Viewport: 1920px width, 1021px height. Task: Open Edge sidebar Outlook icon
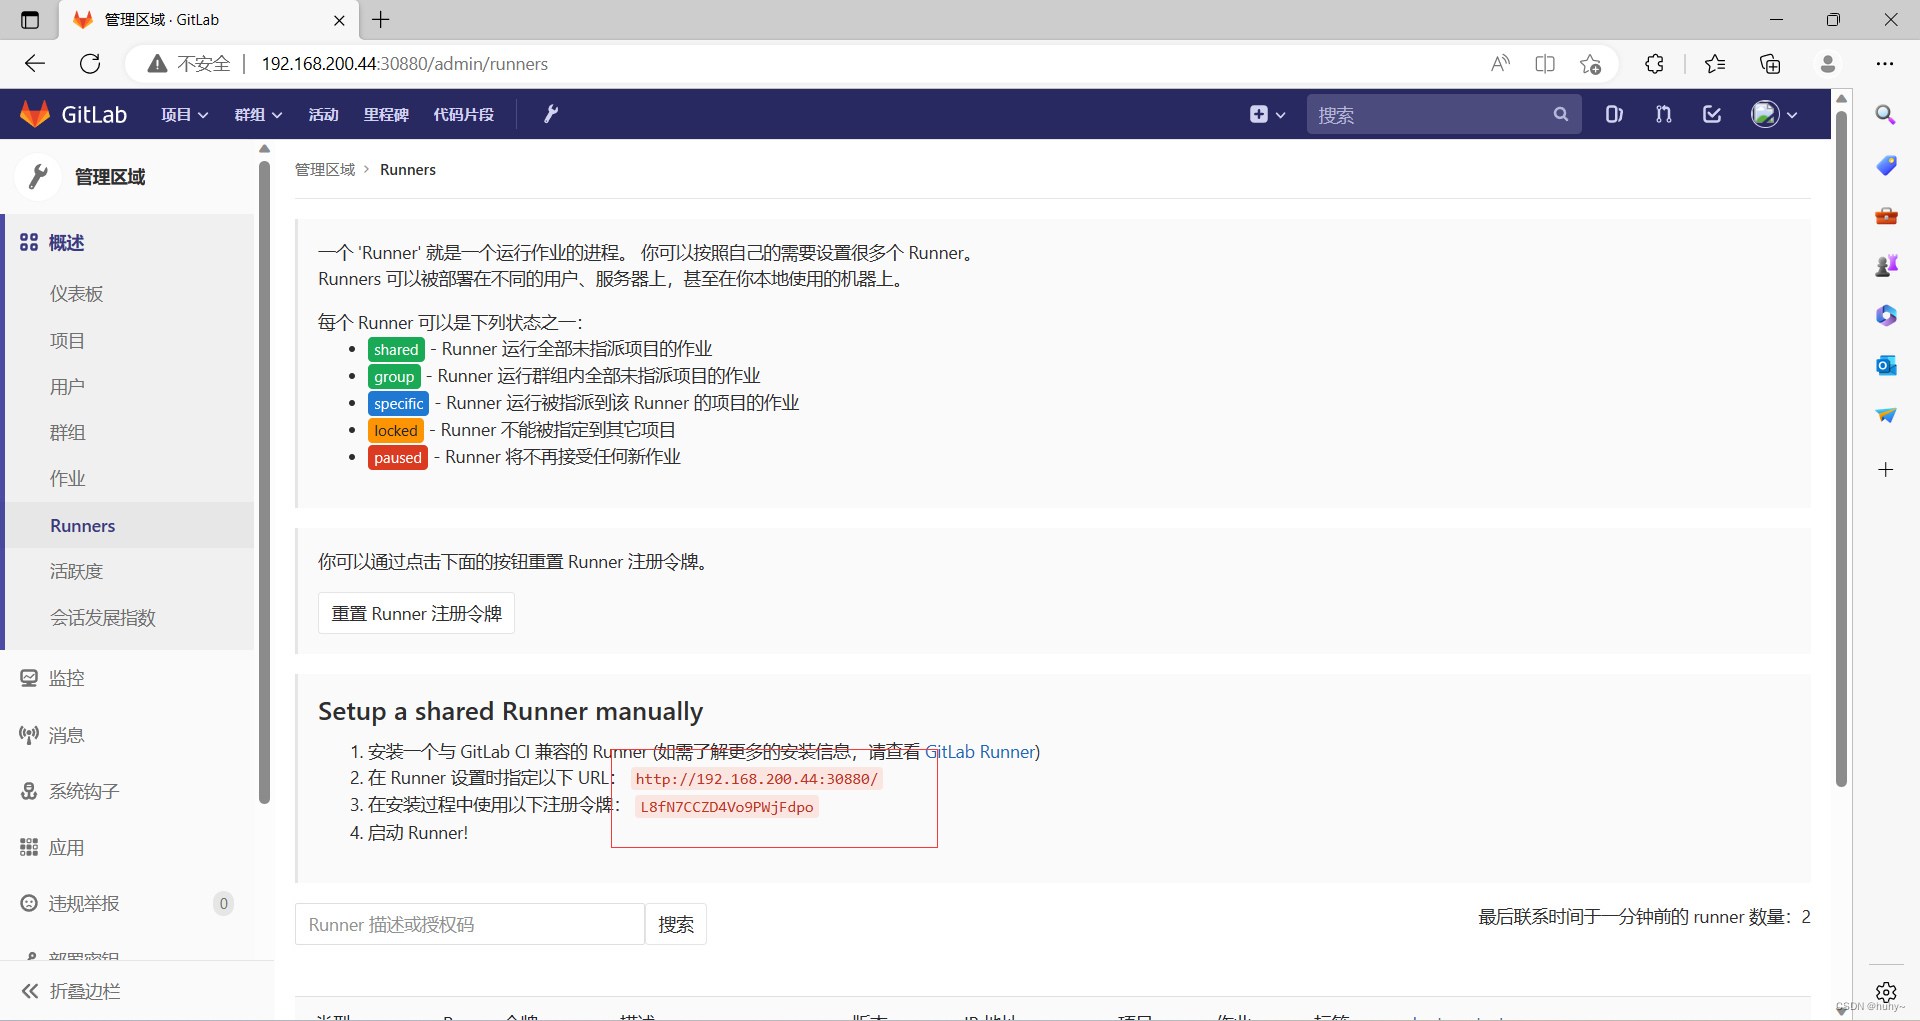click(1886, 365)
